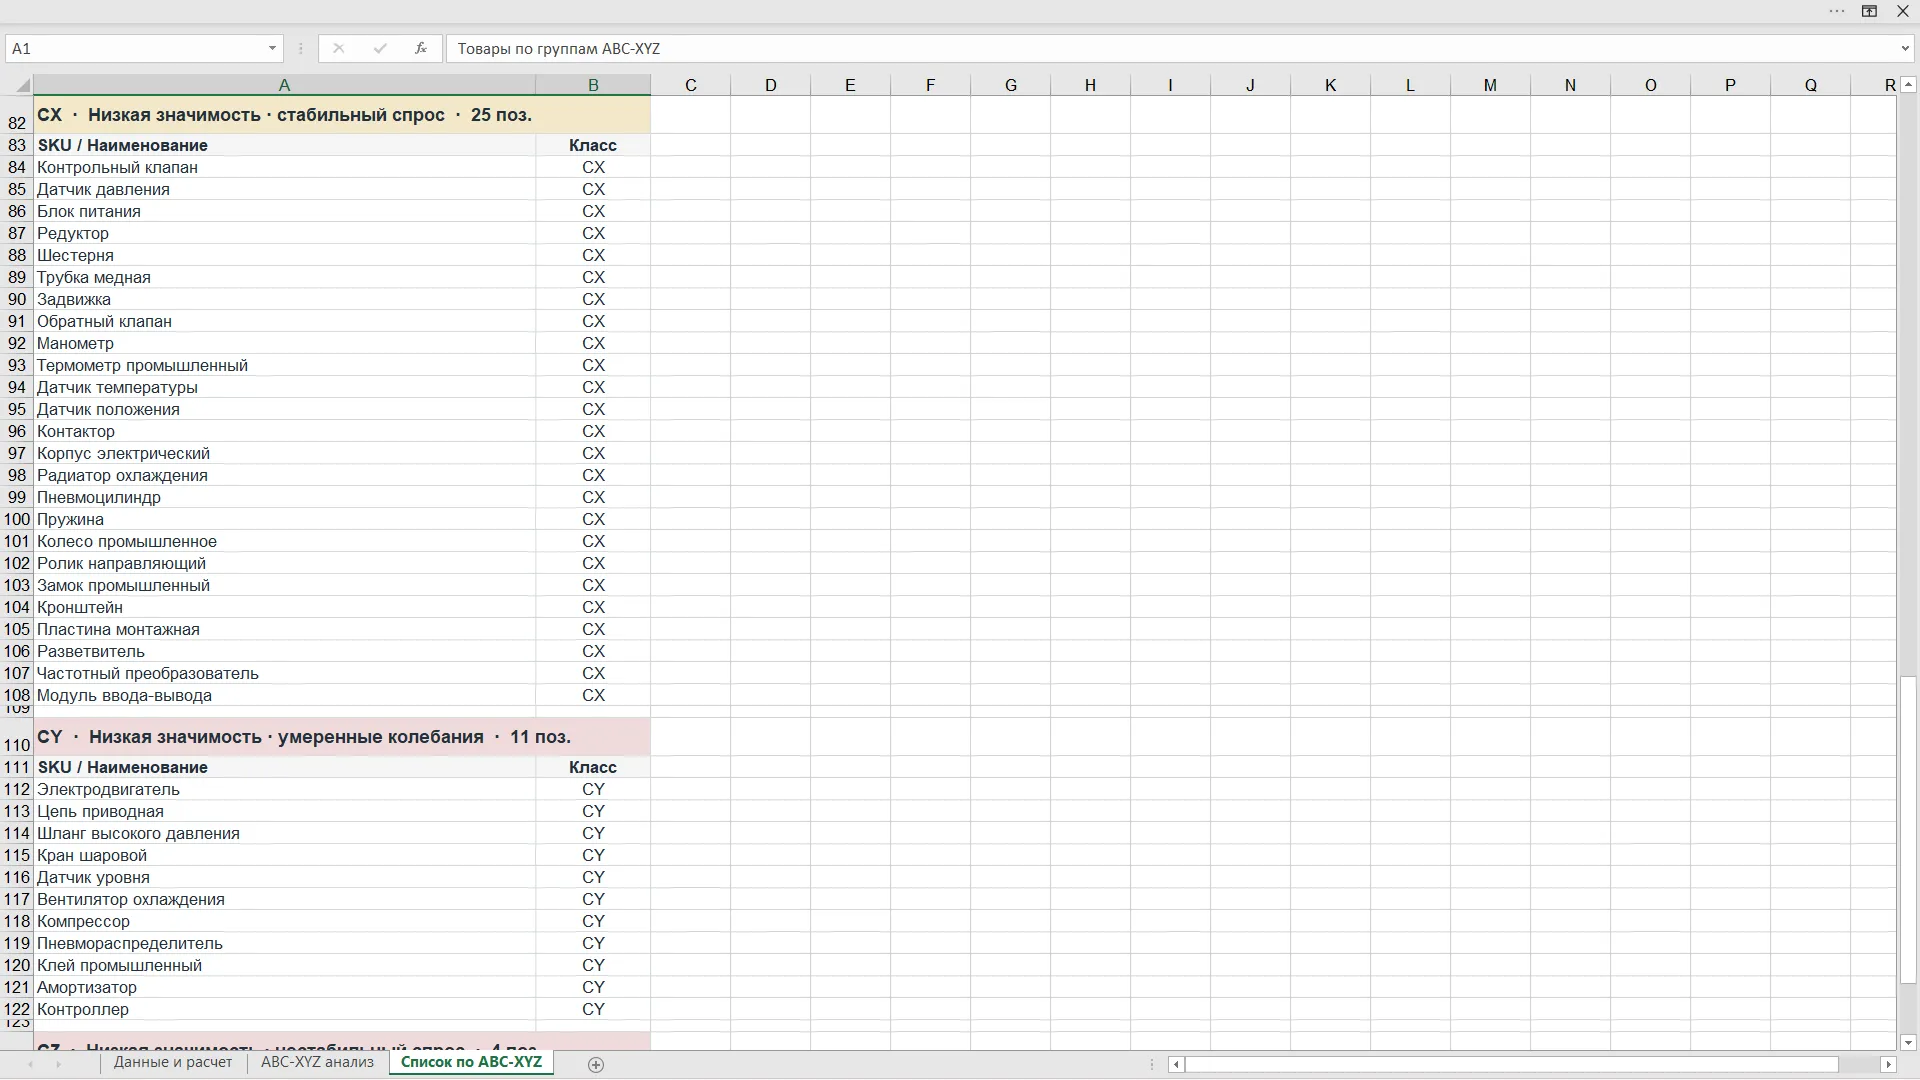Select cell Контрольный клапан
This screenshot has width=1920, height=1080.
[284, 167]
